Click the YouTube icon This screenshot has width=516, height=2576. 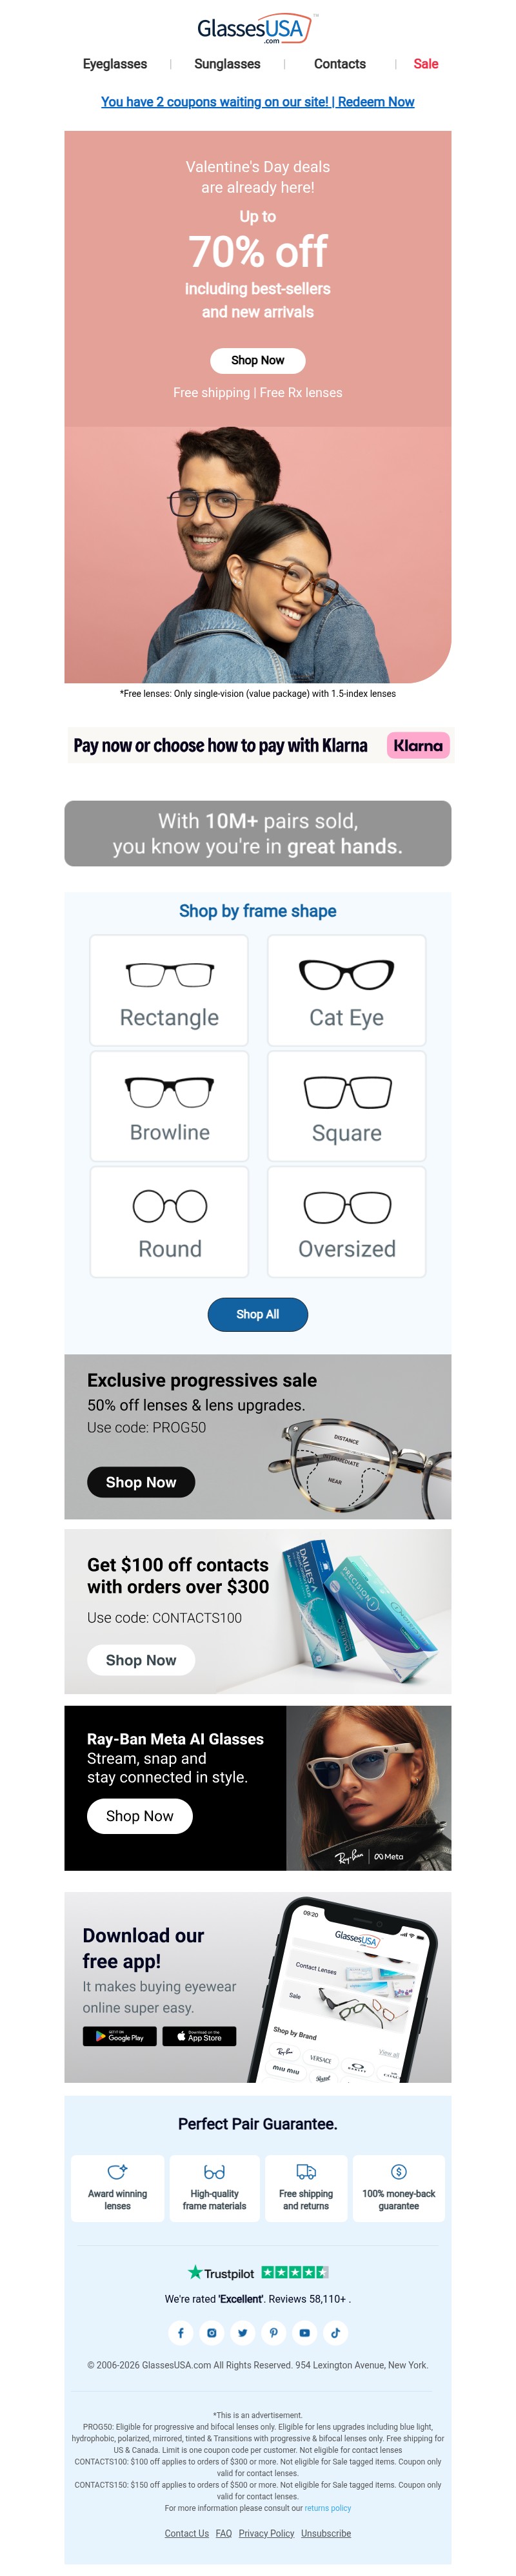[305, 2333]
